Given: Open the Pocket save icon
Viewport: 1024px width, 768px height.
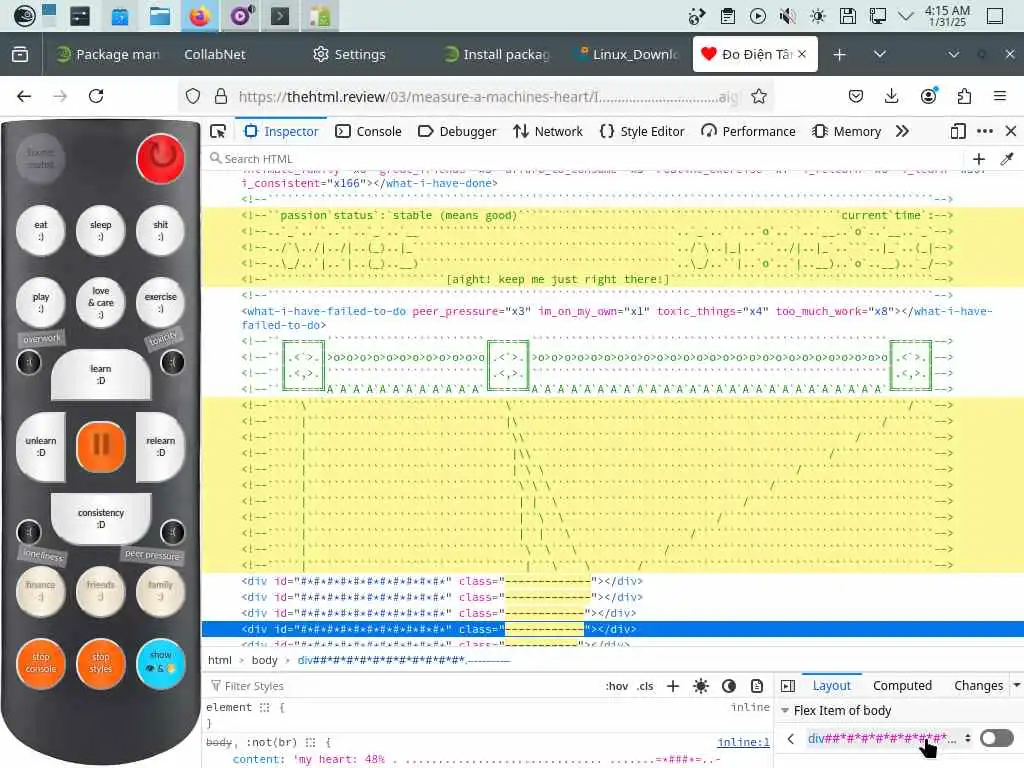Looking at the screenshot, I should pyautogui.click(x=856, y=97).
